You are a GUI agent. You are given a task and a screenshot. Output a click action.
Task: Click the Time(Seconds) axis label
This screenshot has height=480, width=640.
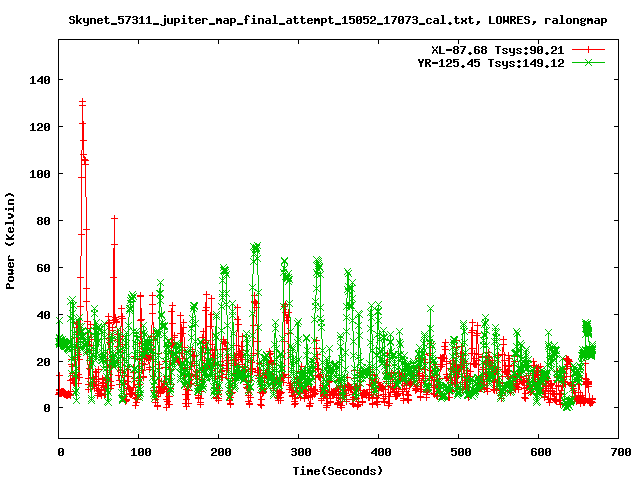pos(338,471)
